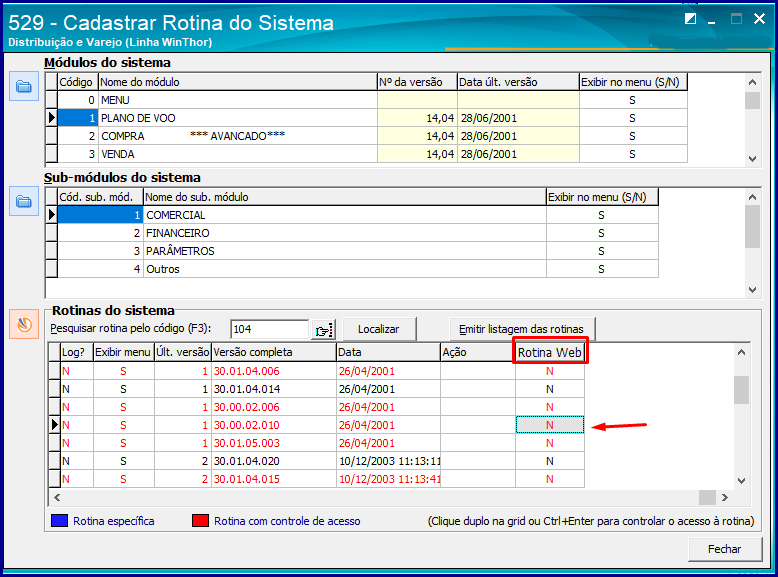The width and height of the screenshot is (778, 577).
Task: Select the VENDA module row
Action: 366,154
